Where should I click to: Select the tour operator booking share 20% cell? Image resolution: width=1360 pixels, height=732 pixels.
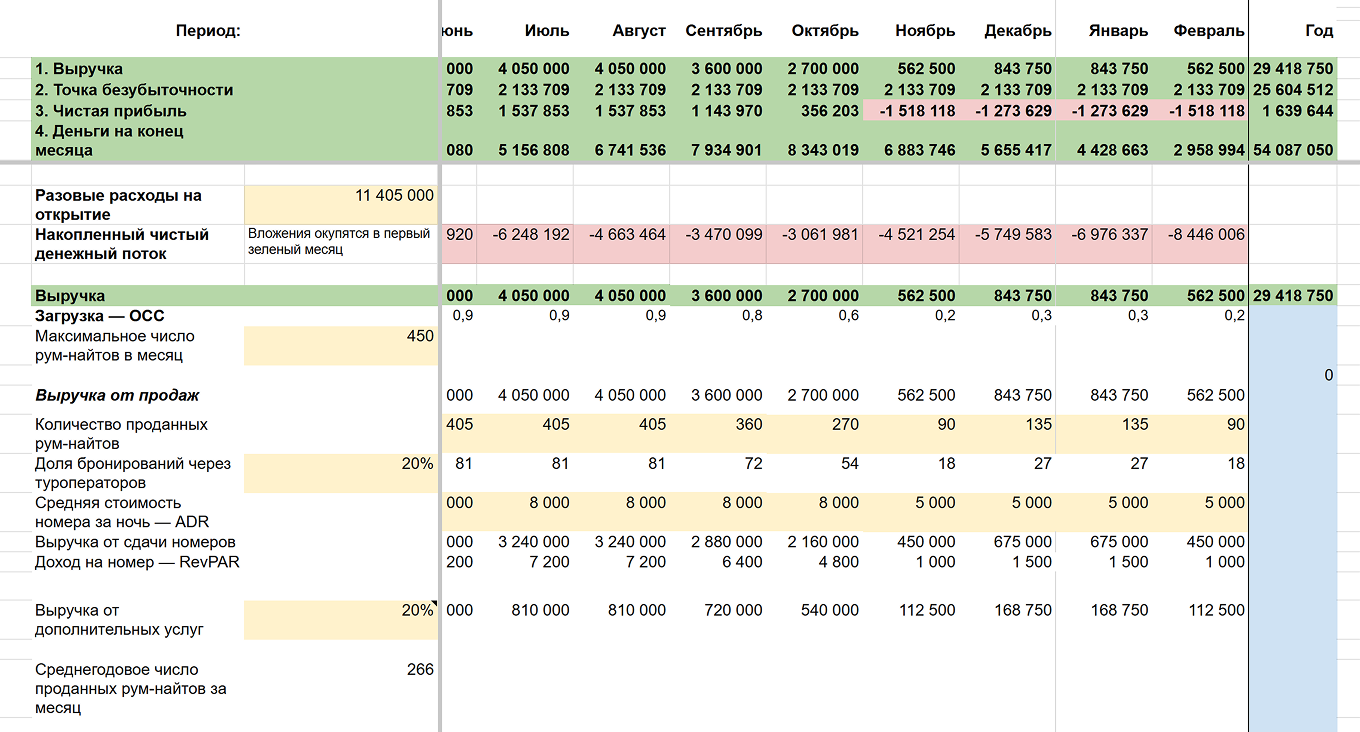(x=341, y=473)
